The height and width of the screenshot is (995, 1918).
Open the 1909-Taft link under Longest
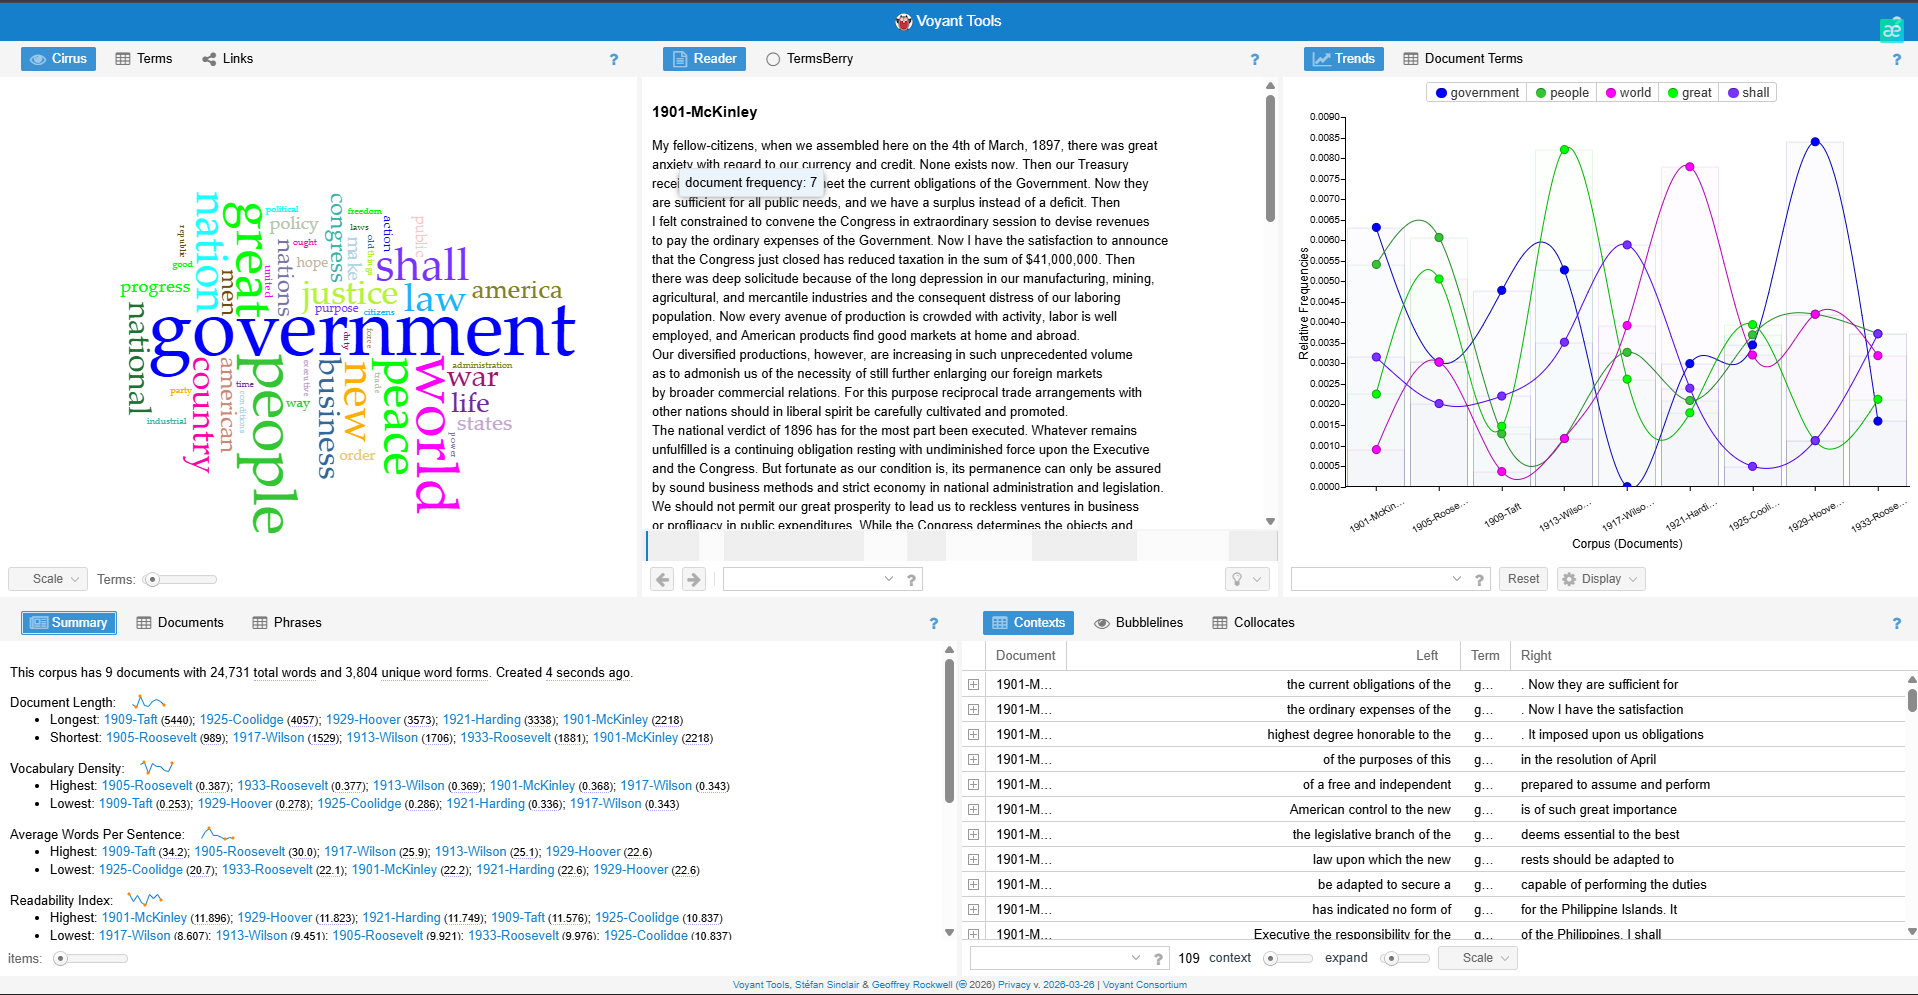[130, 720]
